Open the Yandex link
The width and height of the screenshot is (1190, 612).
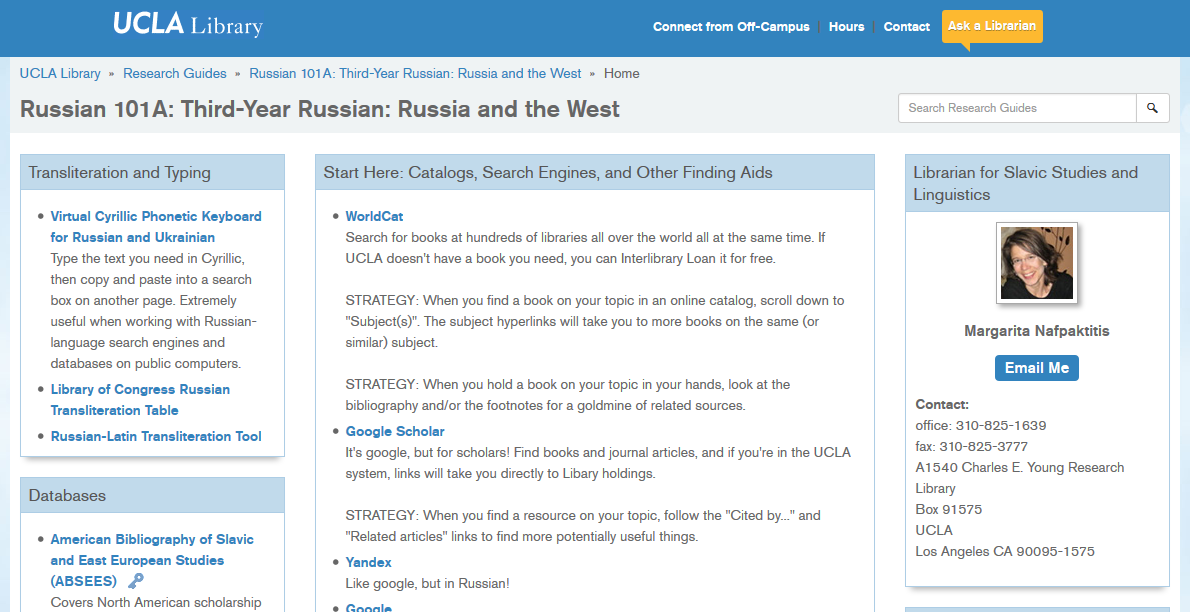pos(368,563)
